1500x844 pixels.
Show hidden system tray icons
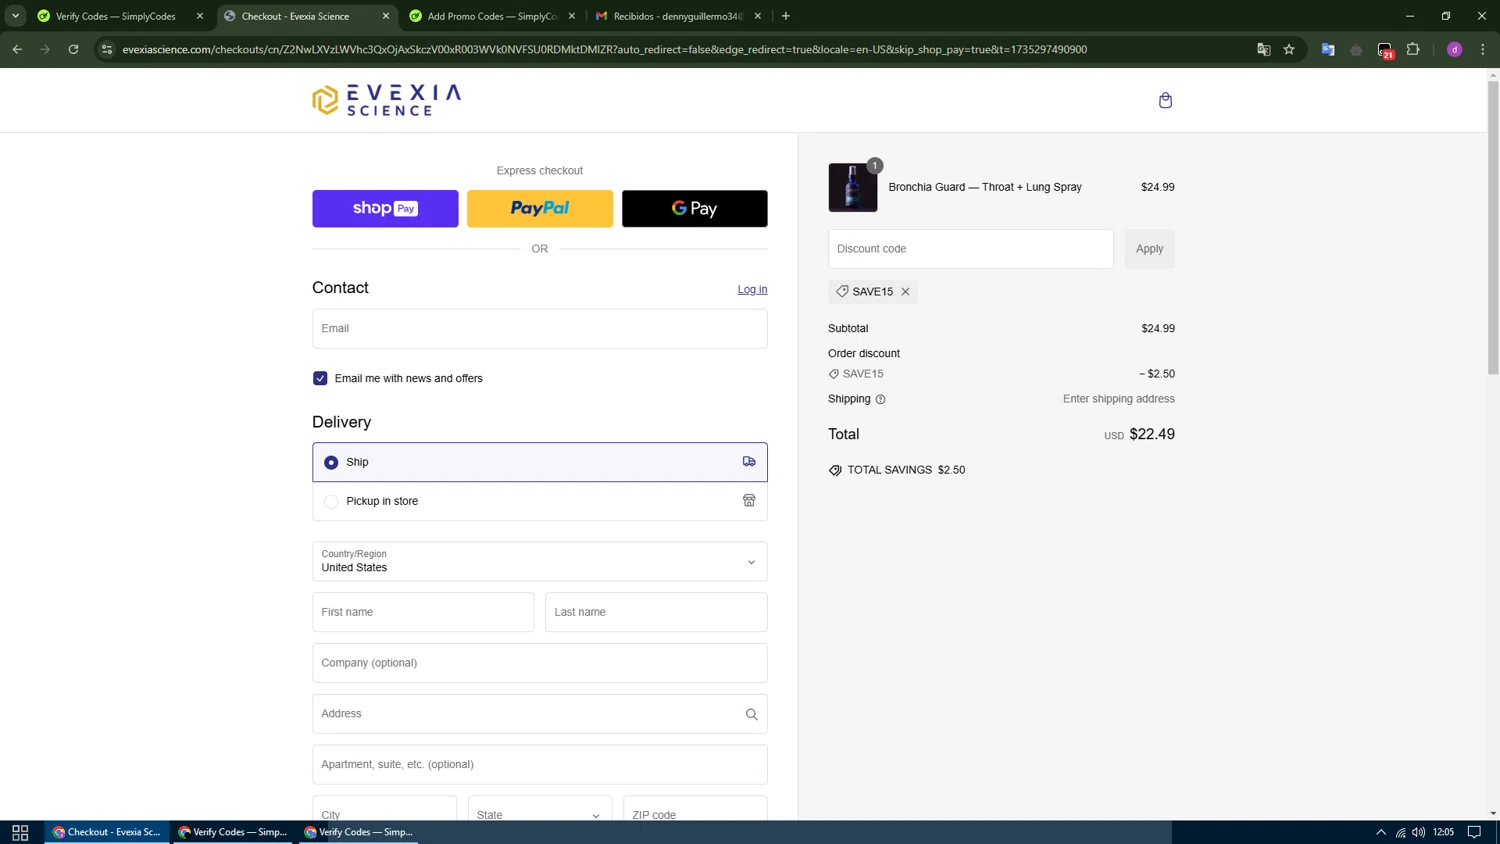(x=1381, y=832)
